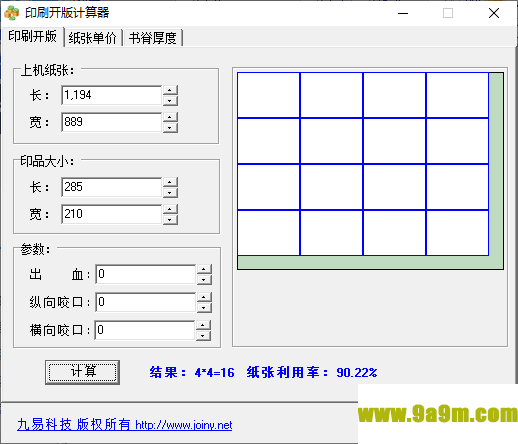Increase the 横向咬口 value with up arrow
Screen dimensions: 518x444
(x=203, y=325)
